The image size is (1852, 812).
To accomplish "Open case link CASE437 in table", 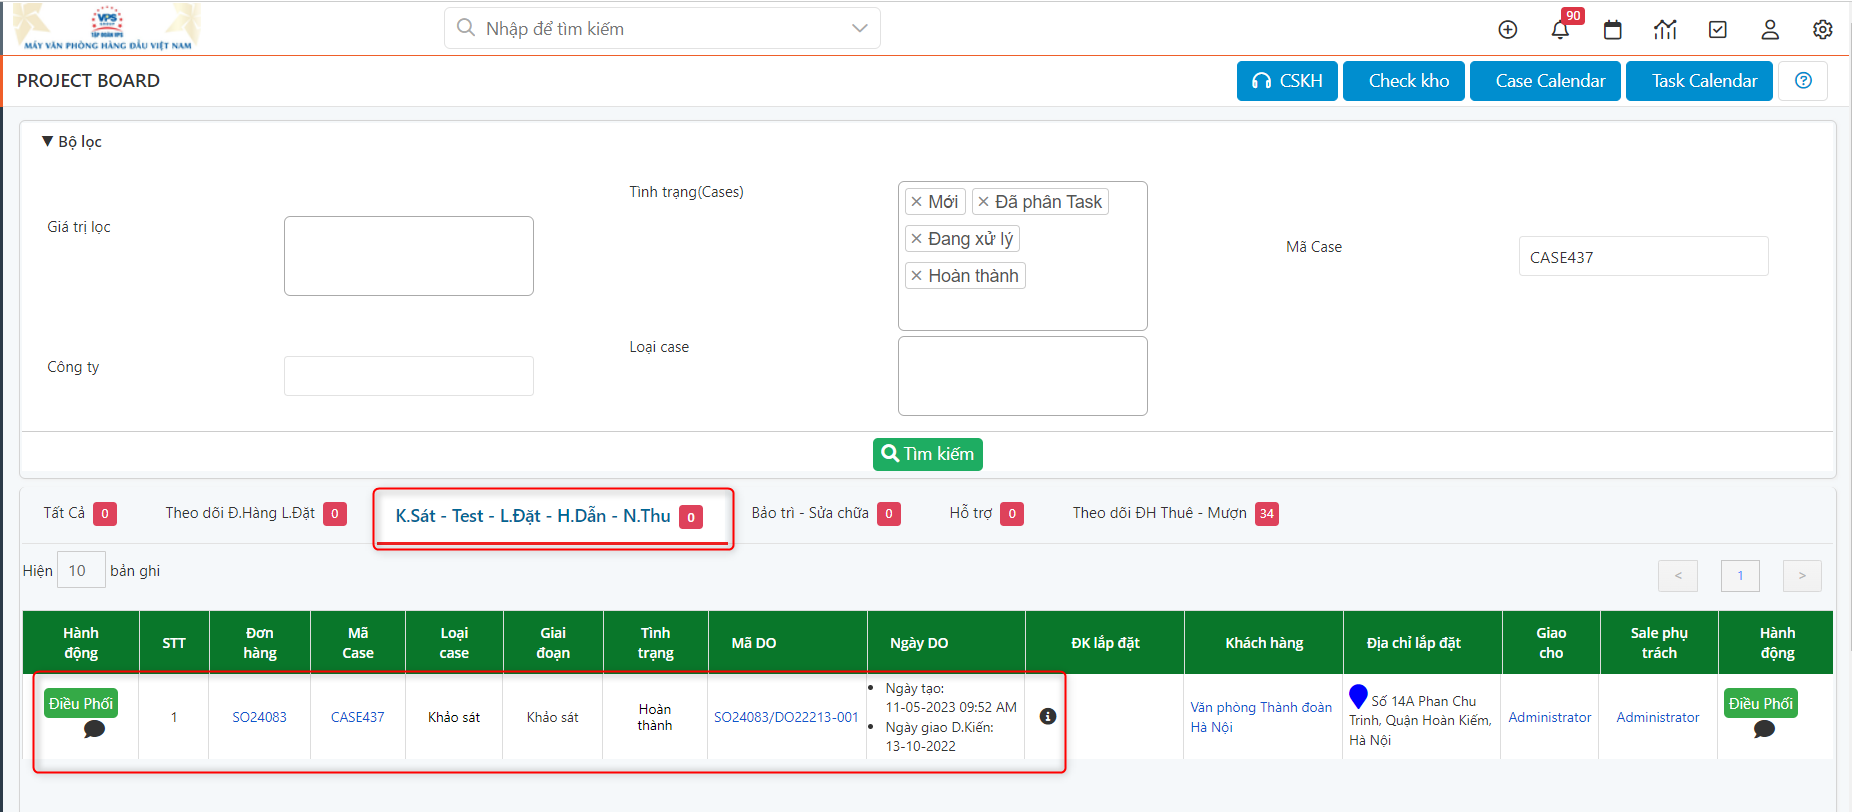I will pyautogui.click(x=357, y=717).
